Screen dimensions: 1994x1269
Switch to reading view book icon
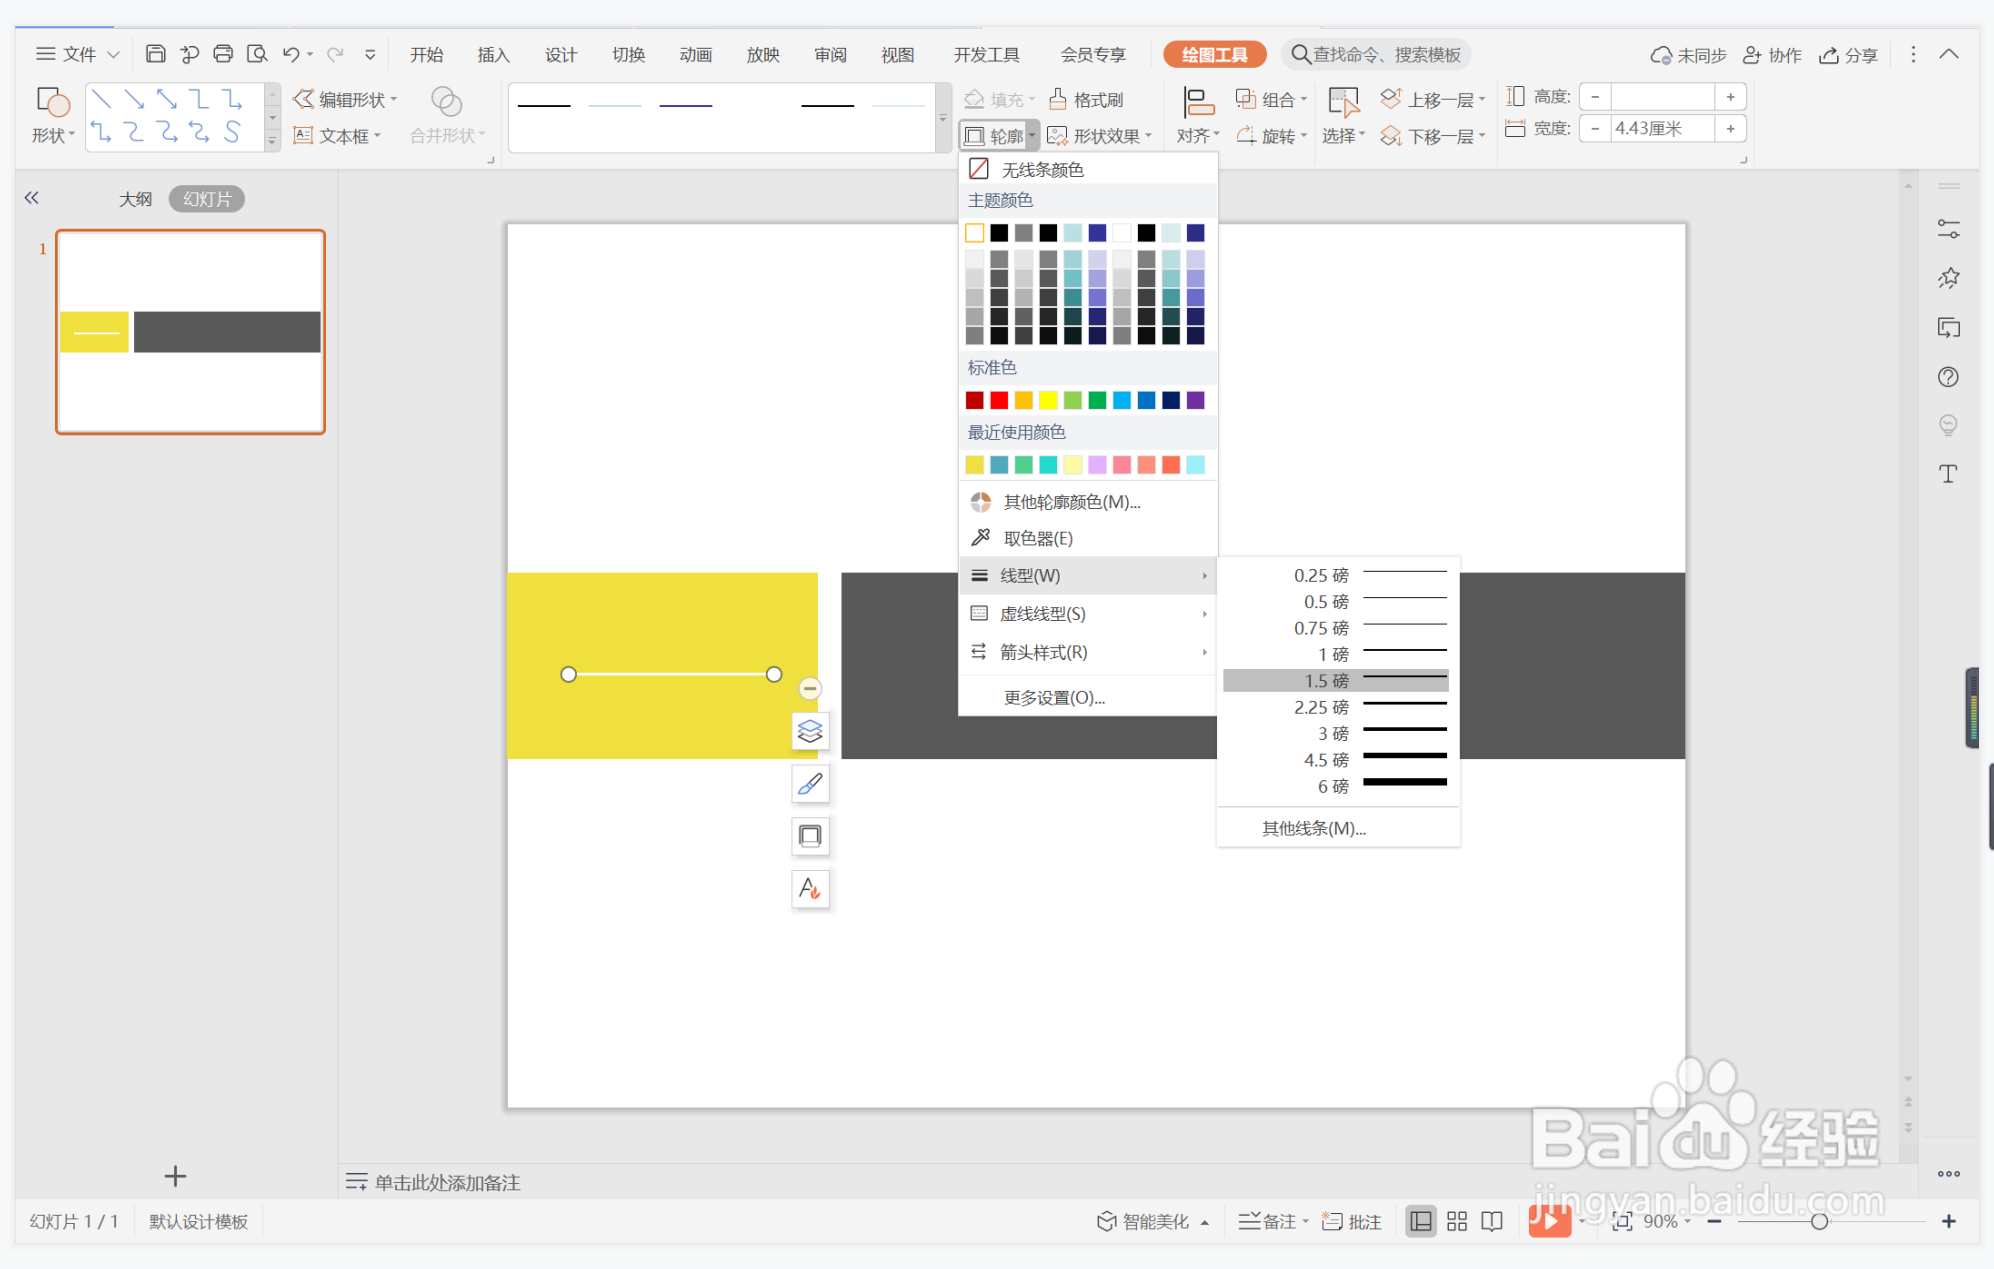[x=1492, y=1221]
